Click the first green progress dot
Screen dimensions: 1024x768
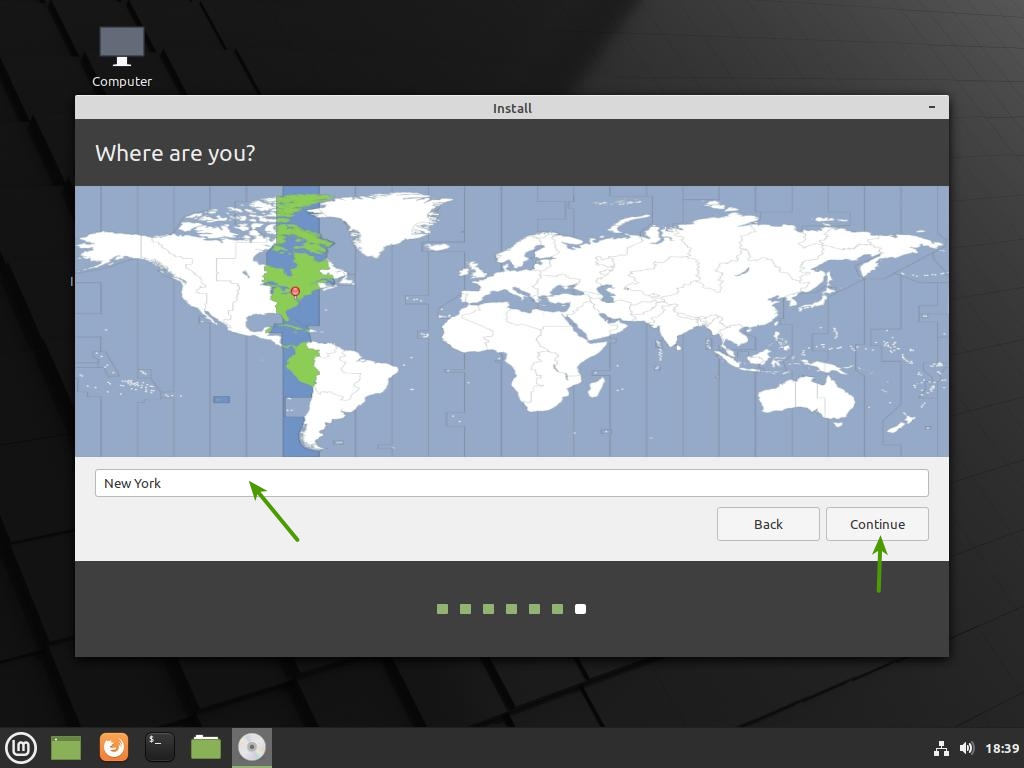pyautogui.click(x=442, y=609)
